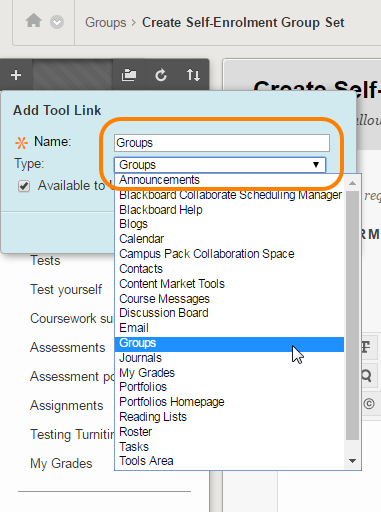Click the copyright symbol icon in the editor
The width and height of the screenshot is (381, 512).
369,404
